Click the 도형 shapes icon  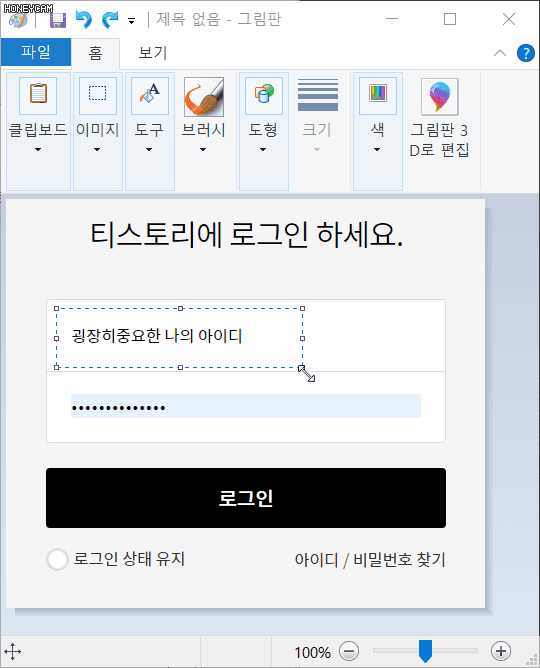click(264, 96)
